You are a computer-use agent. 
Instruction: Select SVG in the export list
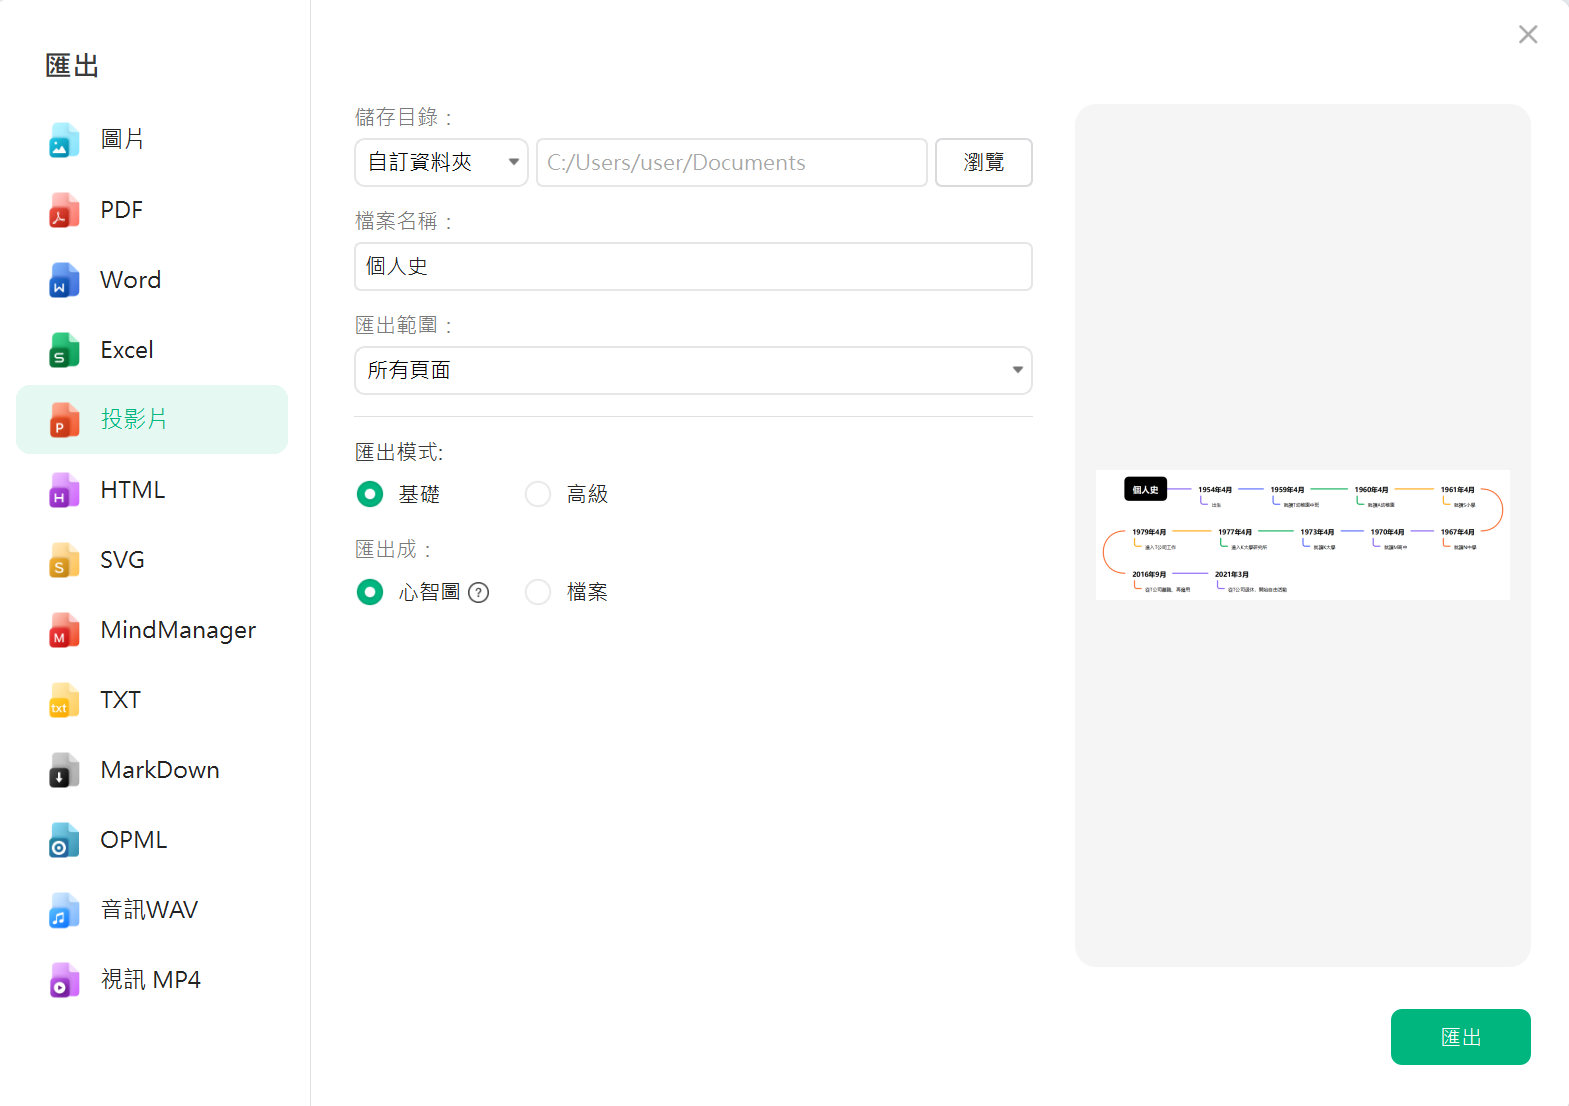click(x=152, y=559)
